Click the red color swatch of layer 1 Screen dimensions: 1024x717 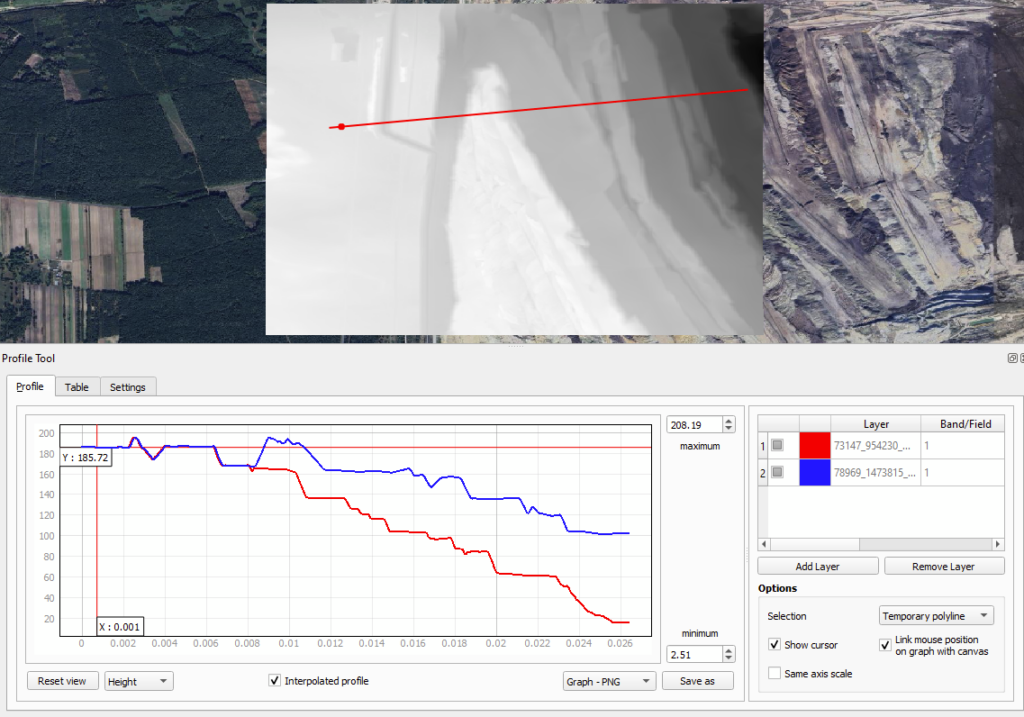pos(815,445)
